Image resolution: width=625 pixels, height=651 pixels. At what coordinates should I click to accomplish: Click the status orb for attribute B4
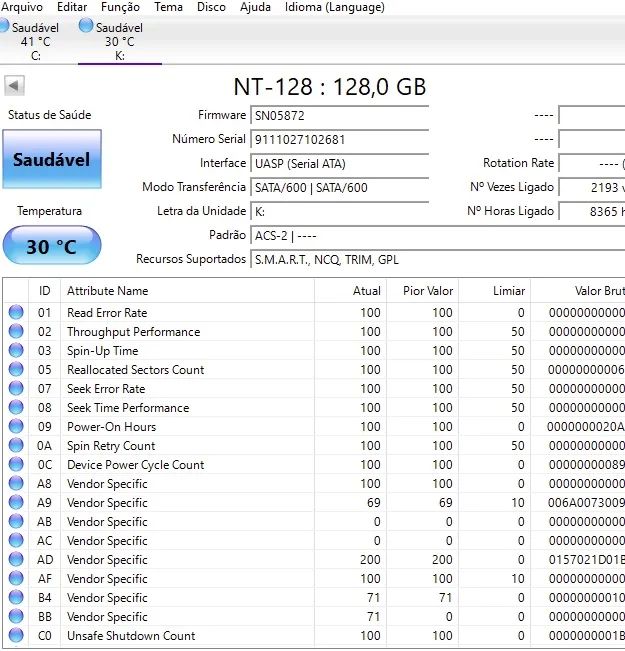tap(16, 597)
